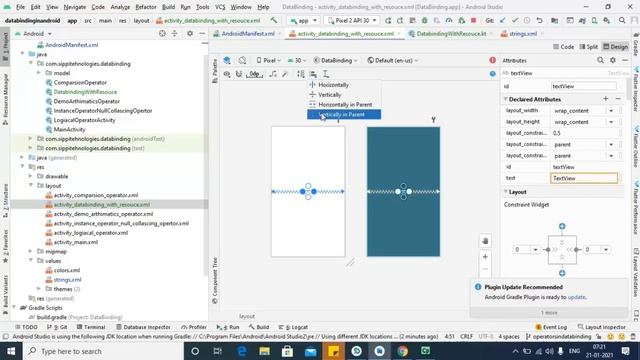Collapse the Declared Attributes section
This screenshot has height=360, width=640.
point(506,99)
